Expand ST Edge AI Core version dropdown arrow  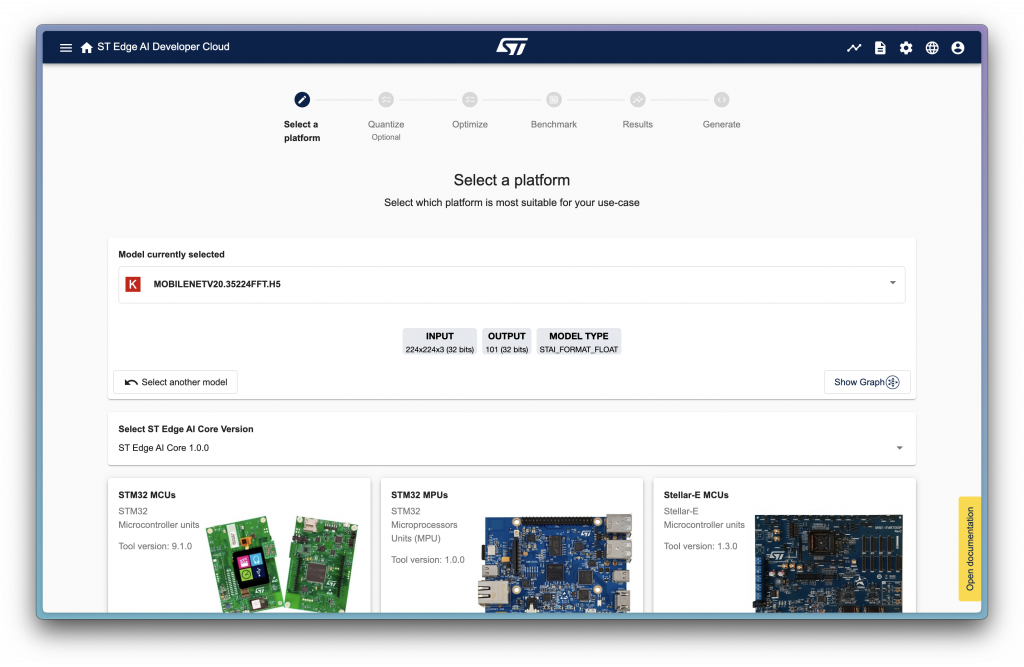tap(899, 448)
